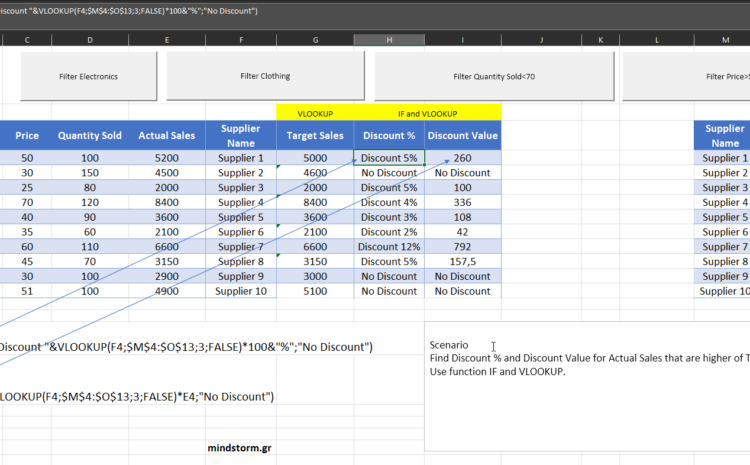Select the highlighted column H header
The width and height of the screenshot is (750, 465).
(389, 40)
